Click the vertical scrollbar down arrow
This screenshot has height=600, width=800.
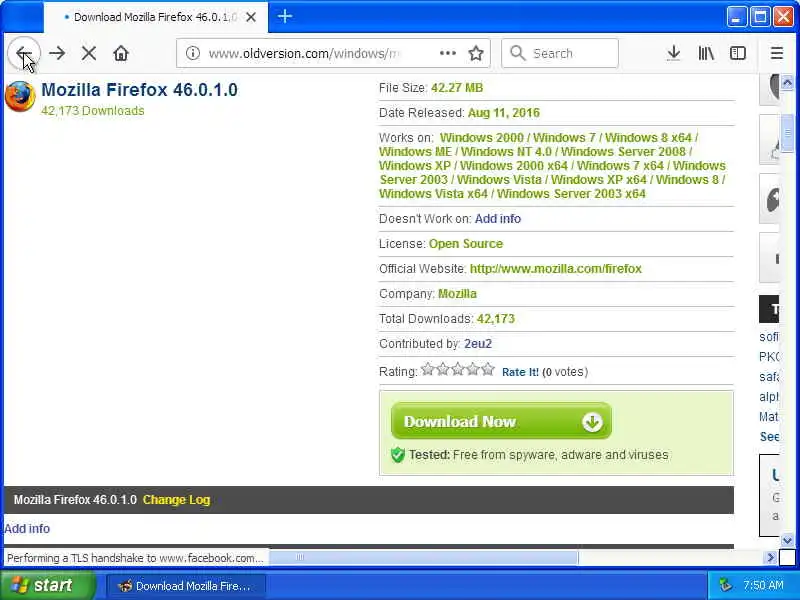787,540
